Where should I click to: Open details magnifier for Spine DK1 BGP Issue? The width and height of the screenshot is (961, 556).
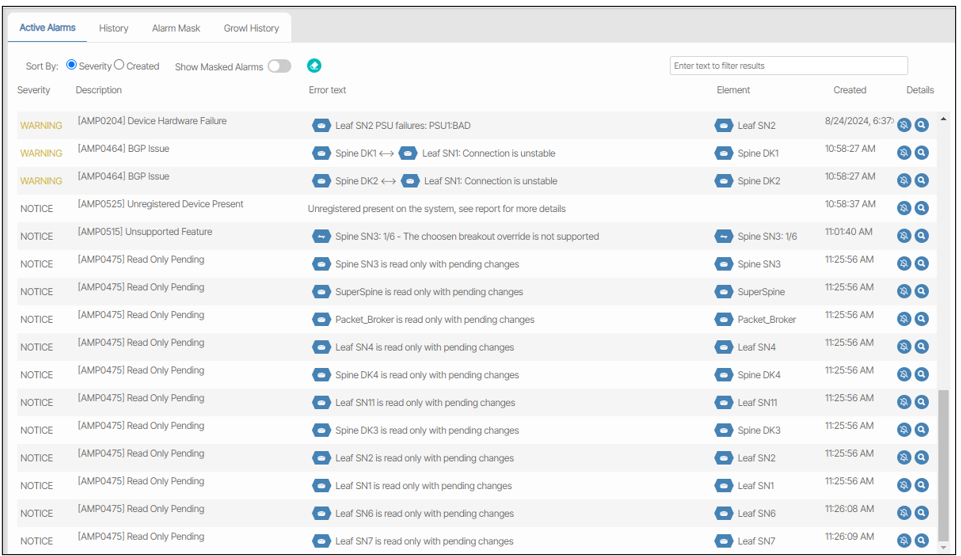coord(921,153)
